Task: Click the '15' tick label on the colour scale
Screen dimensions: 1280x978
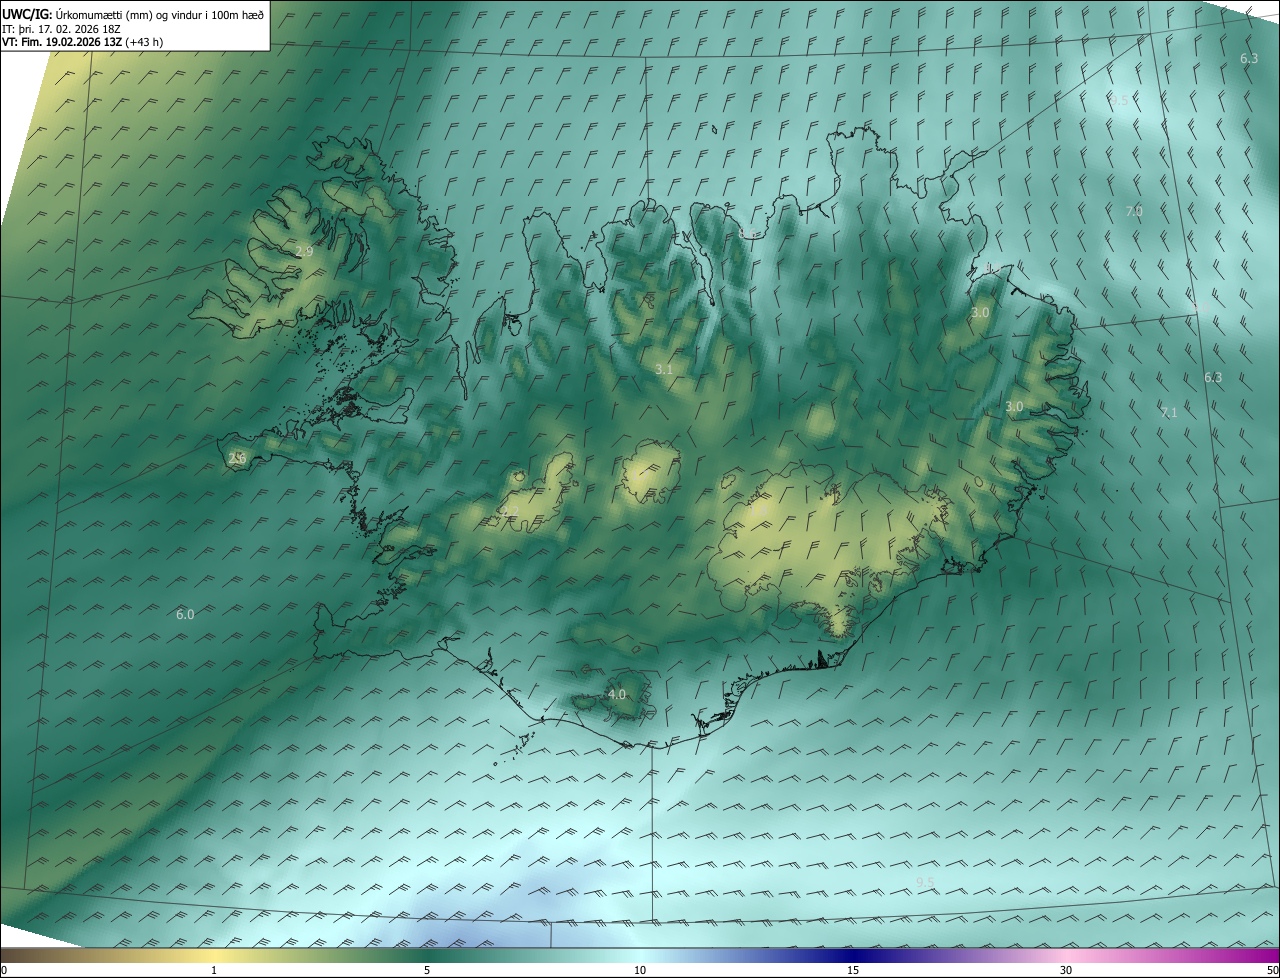Action: [853, 970]
